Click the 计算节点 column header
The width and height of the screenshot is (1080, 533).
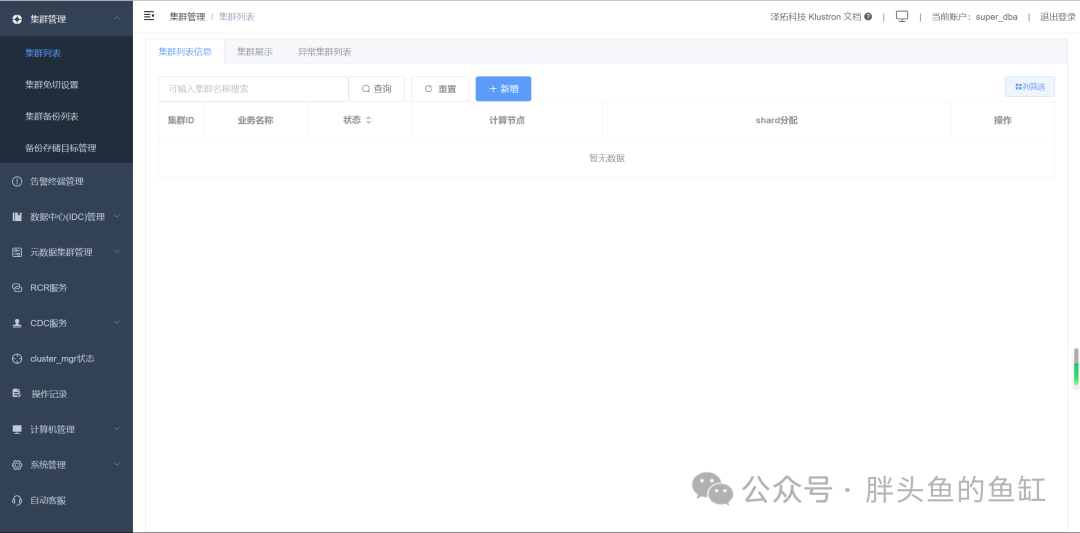tap(507, 121)
